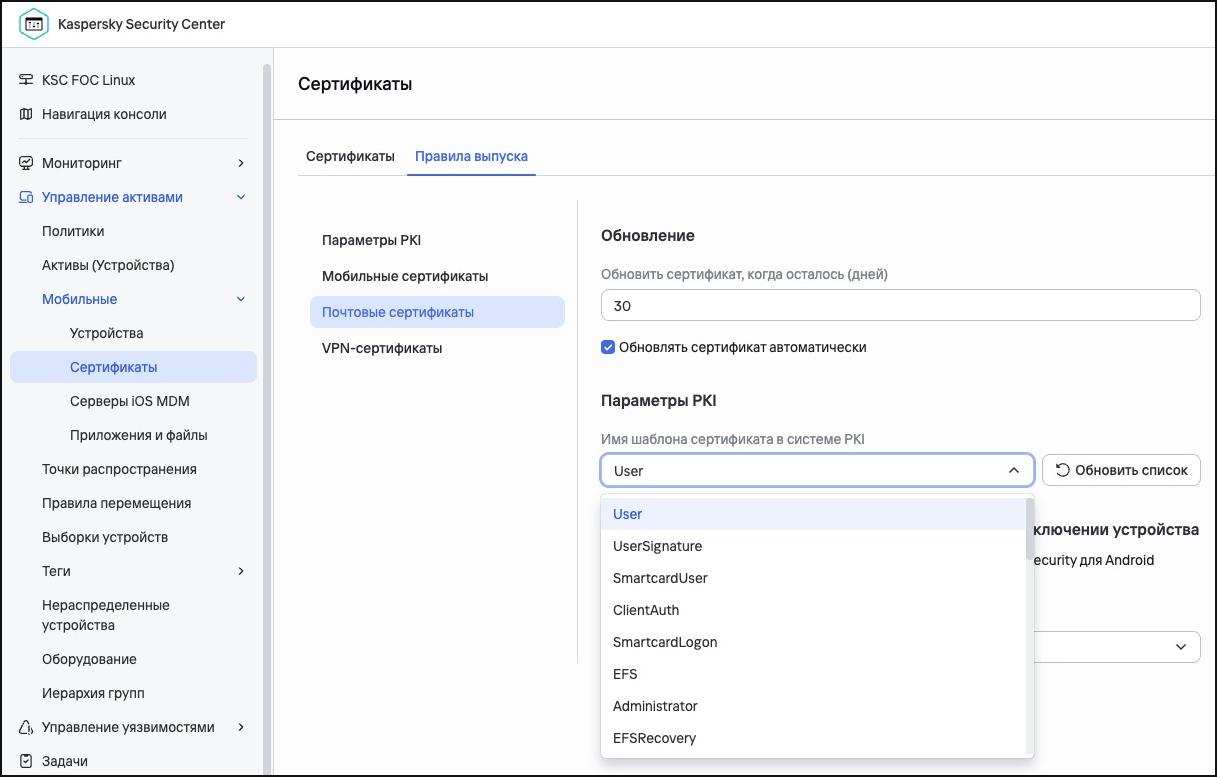The height and width of the screenshot is (777, 1217).
Task: Select Почтовые сертификаты in the rules list
Action: (x=437, y=312)
